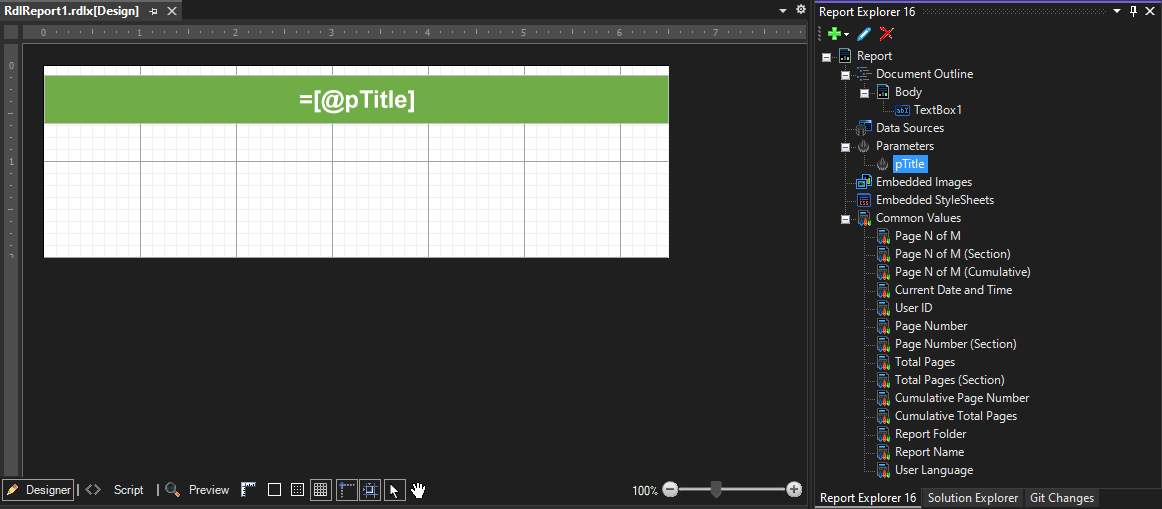
Task: Collapse the Parameters tree node
Action: [x=845, y=147]
